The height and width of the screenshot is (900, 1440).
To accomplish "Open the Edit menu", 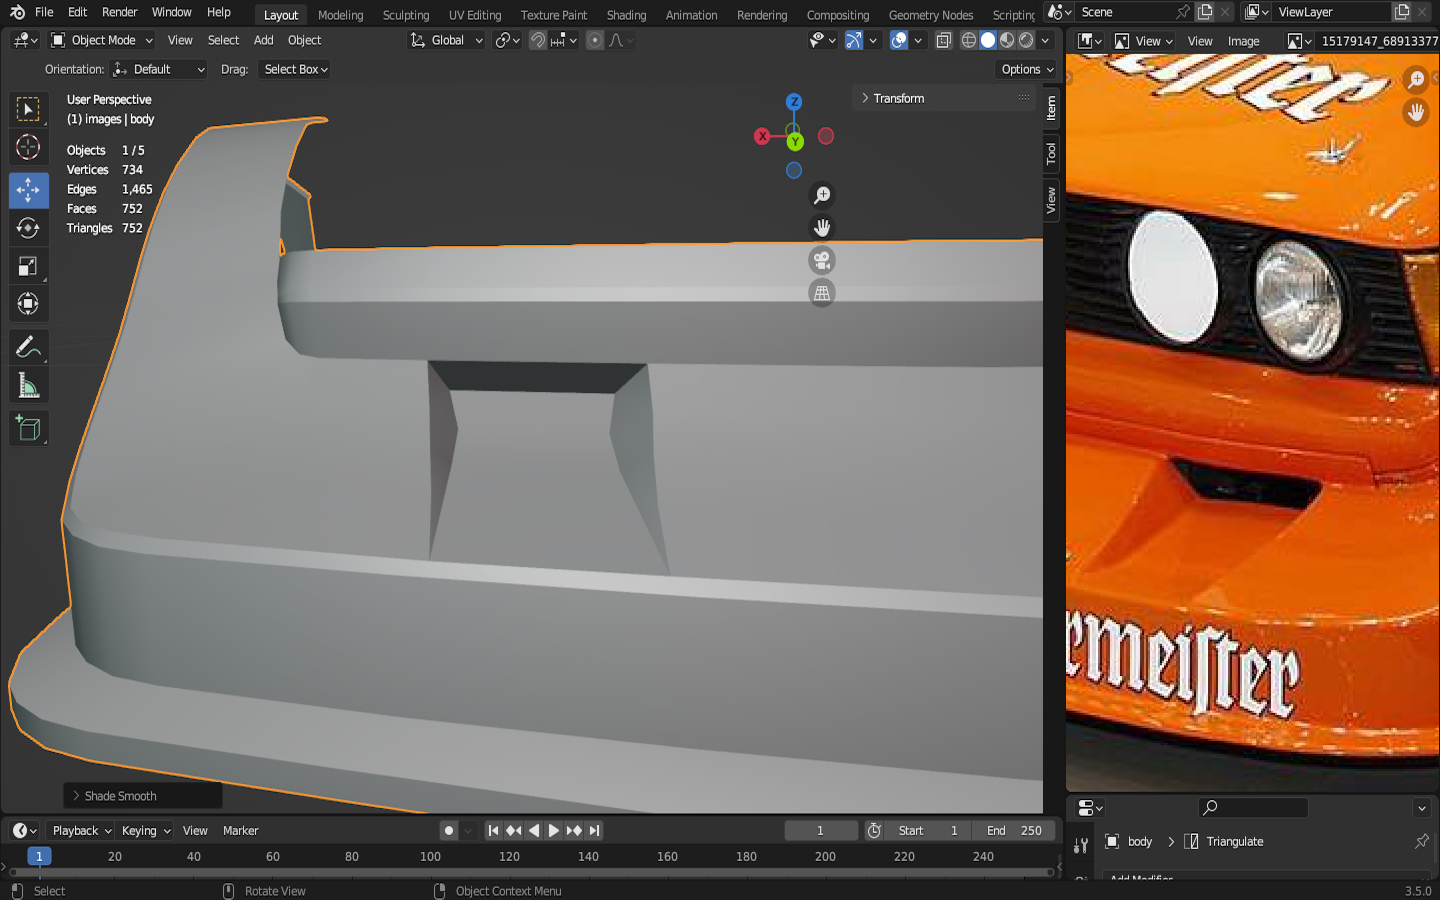I will click(x=77, y=12).
